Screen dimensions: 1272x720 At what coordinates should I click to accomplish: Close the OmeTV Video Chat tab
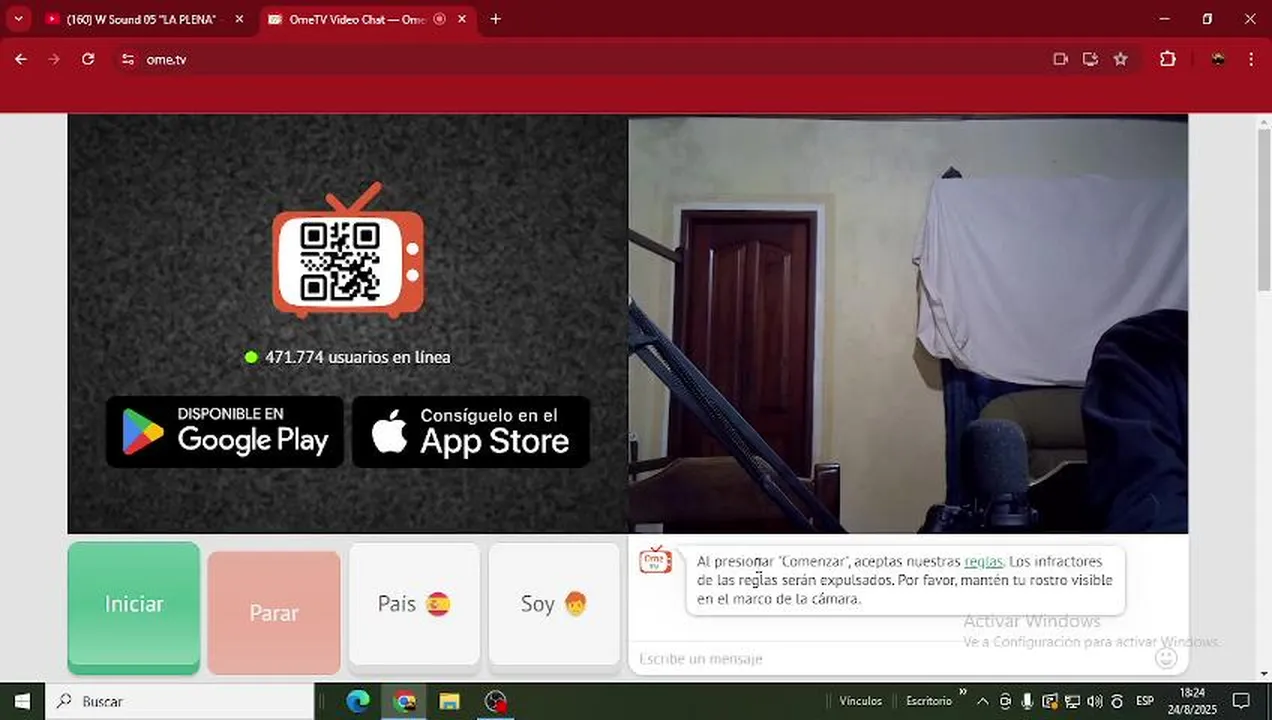pos(464,19)
